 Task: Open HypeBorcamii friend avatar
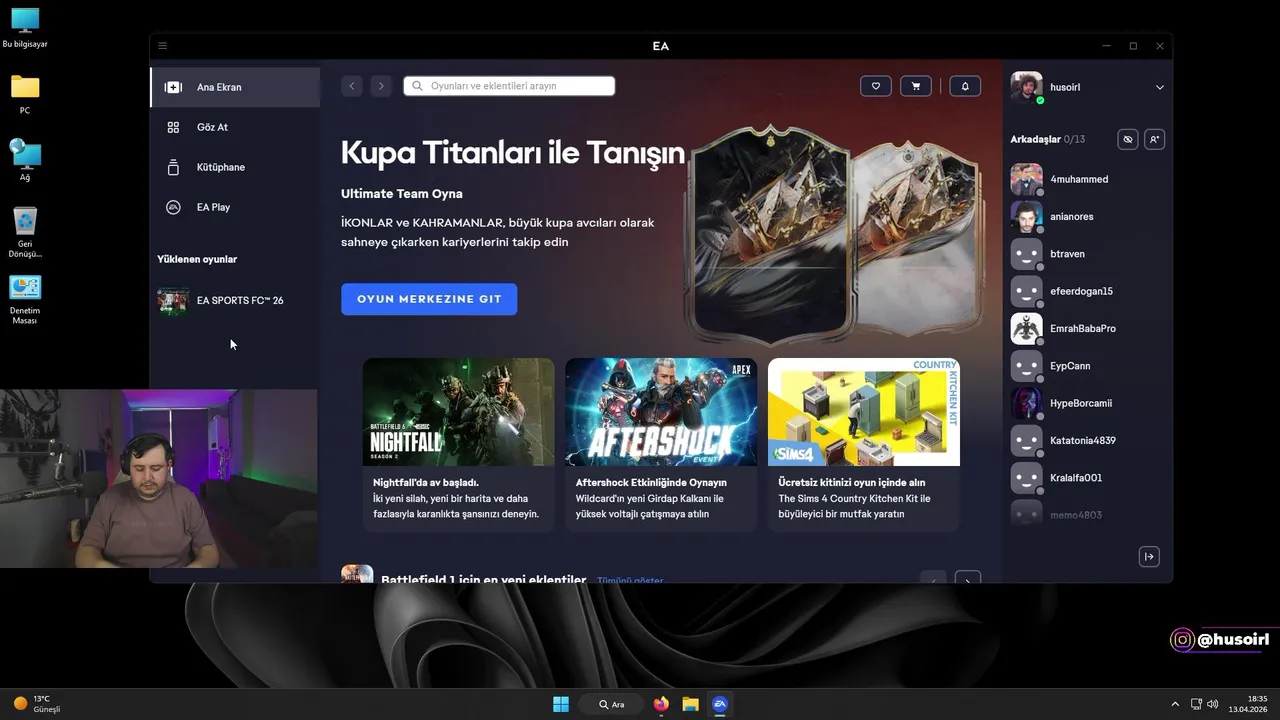pos(1027,403)
